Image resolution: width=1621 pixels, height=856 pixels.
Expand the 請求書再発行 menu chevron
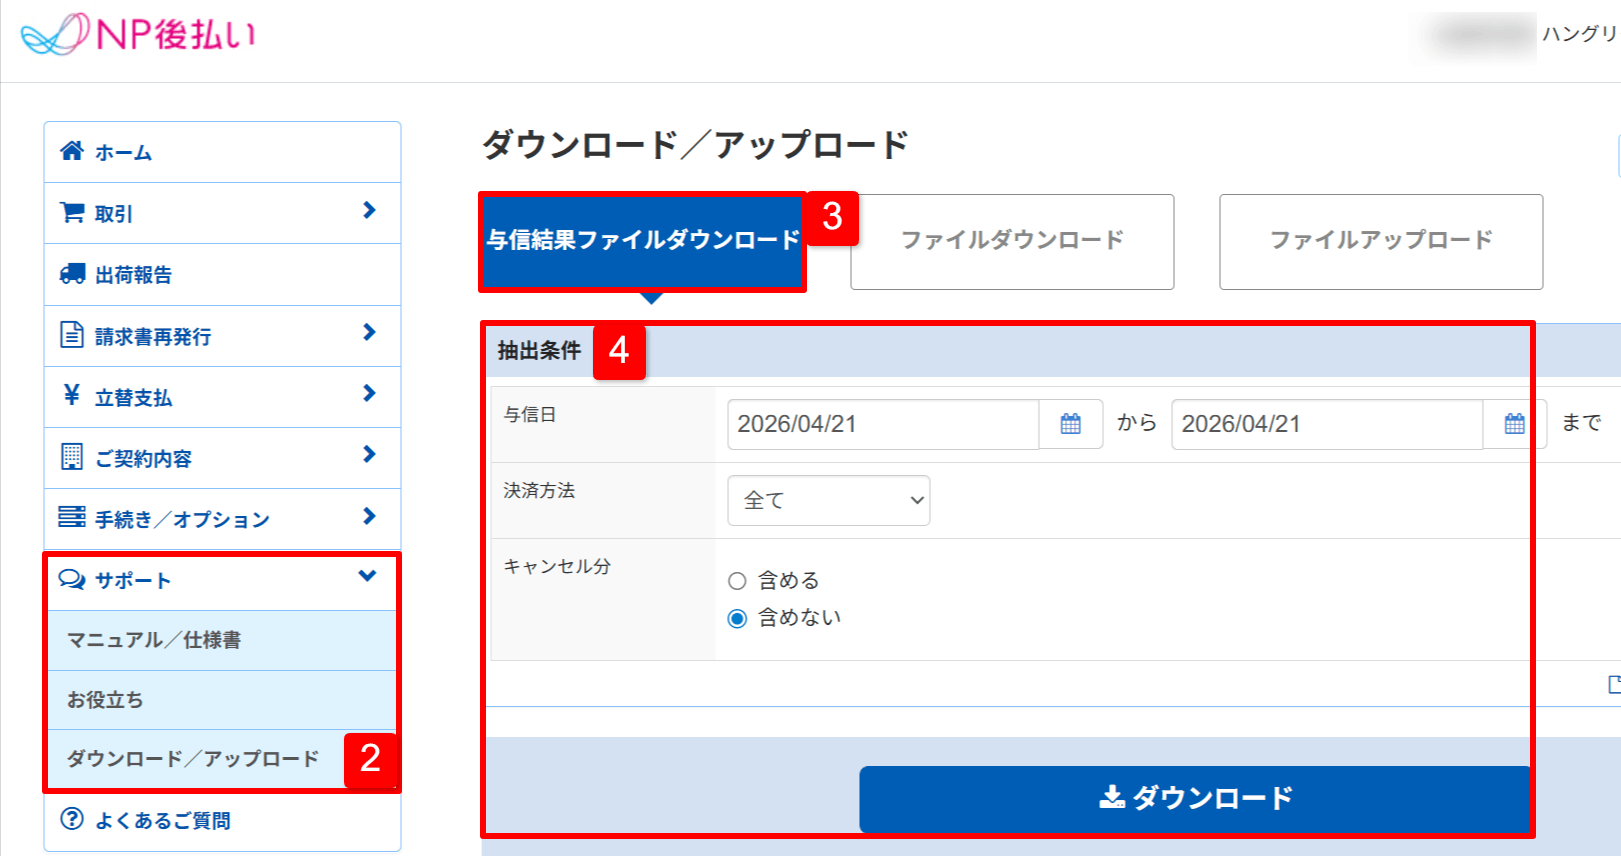(369, 332)
